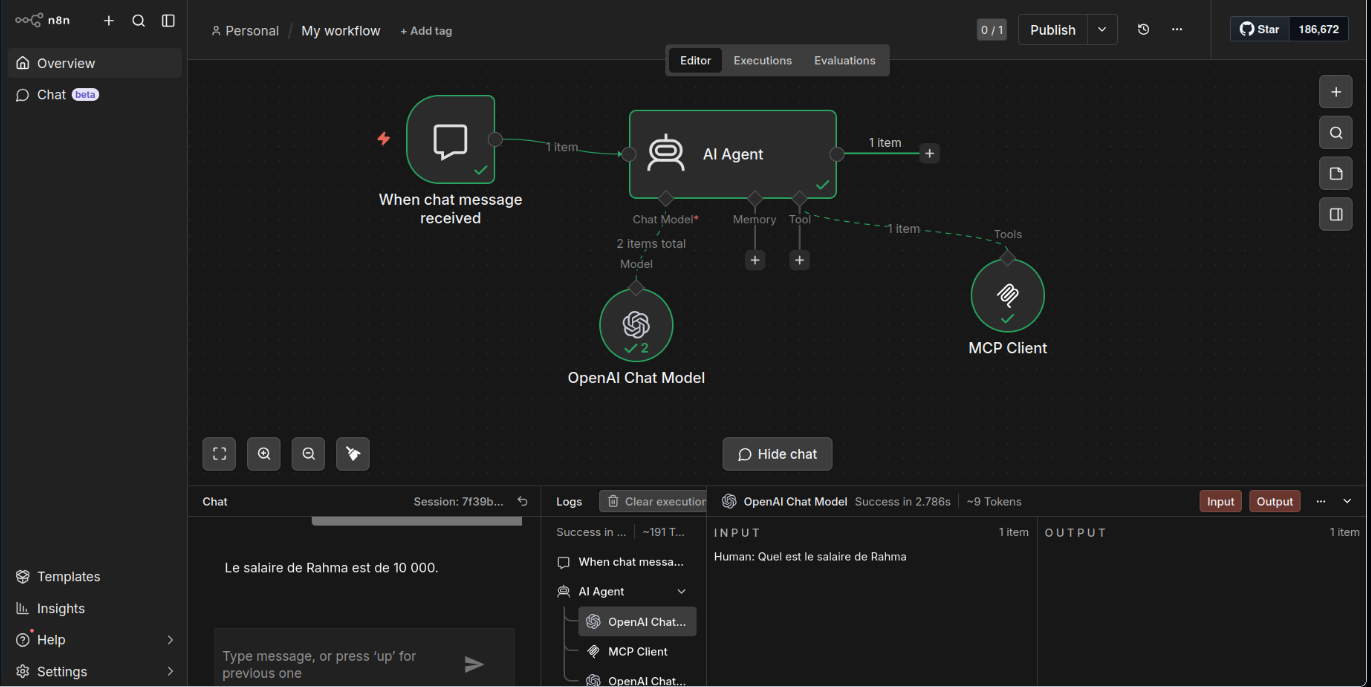Select MCP Client log entry
This screenshot has height=687, width=1371.
tap(637, 652)
